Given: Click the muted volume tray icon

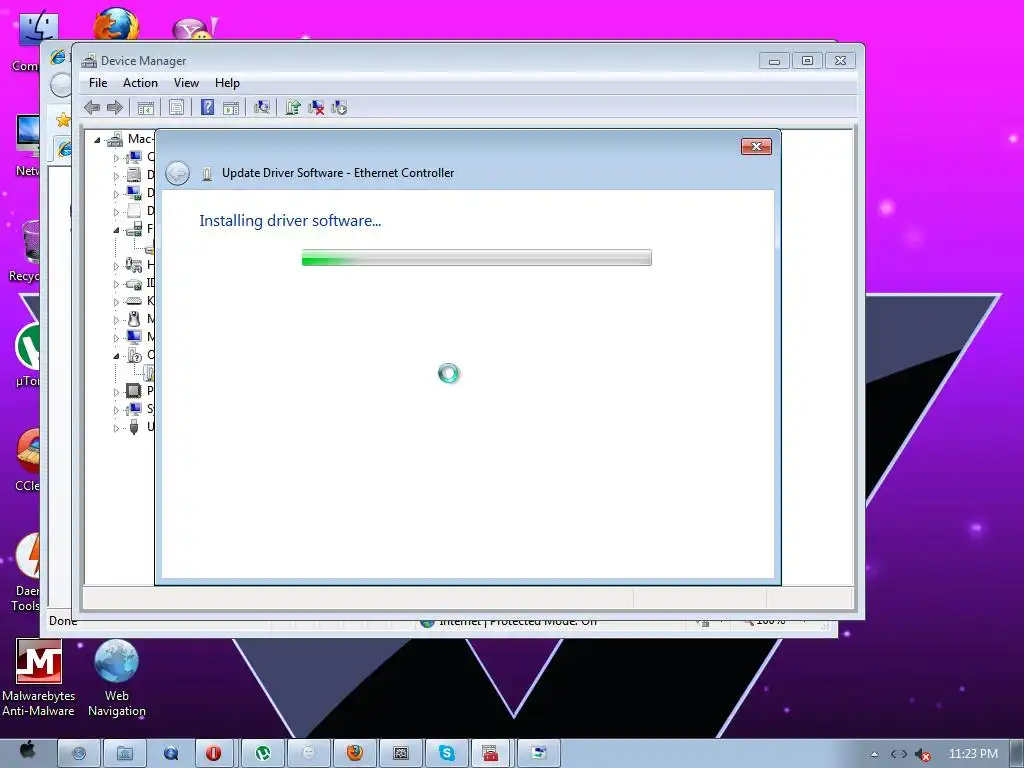Looking at the screenshot, I should (x=922, y=754).
